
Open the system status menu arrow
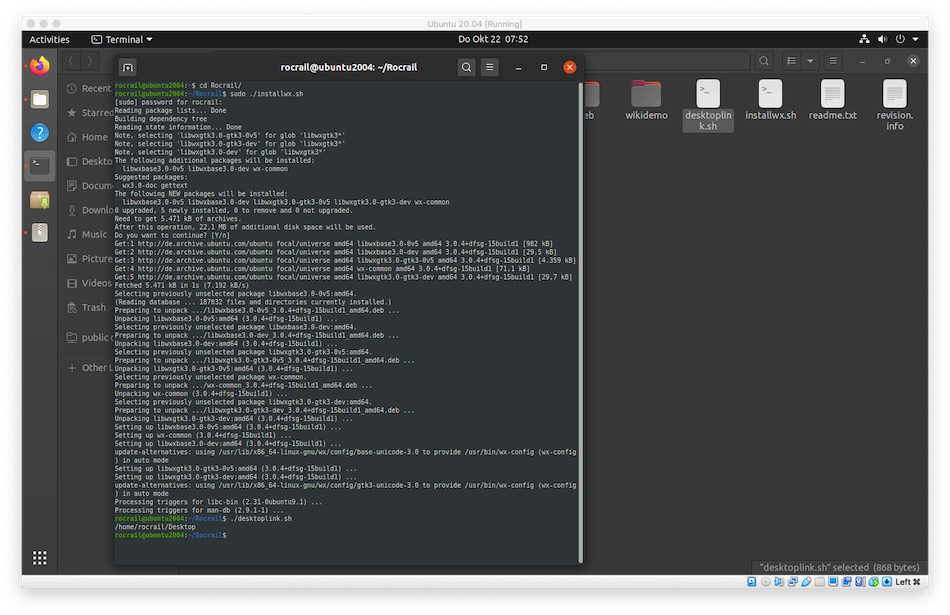pyautogui.click(x=914, y=39)
